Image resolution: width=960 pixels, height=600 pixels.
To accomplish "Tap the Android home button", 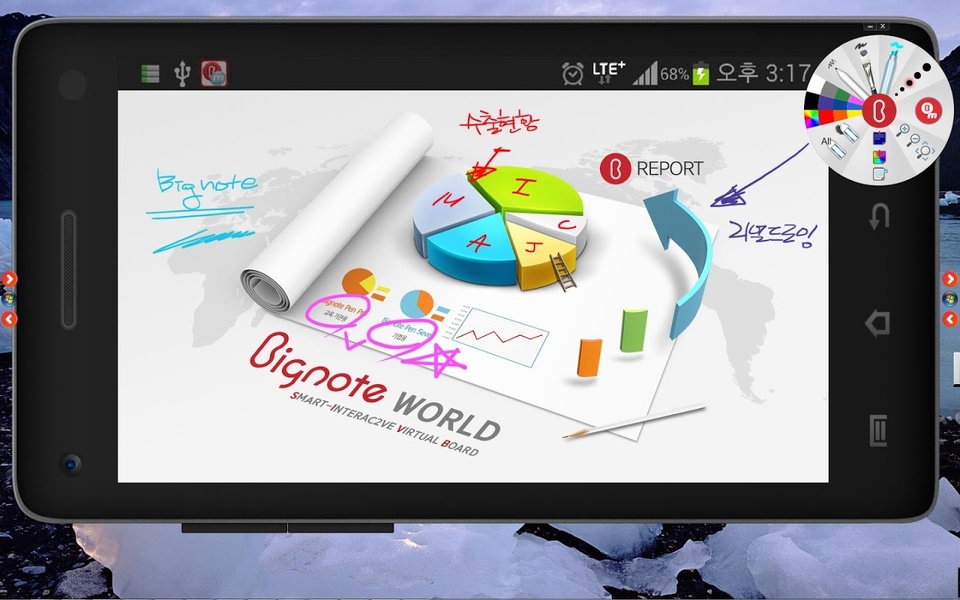I will [877, 323].
